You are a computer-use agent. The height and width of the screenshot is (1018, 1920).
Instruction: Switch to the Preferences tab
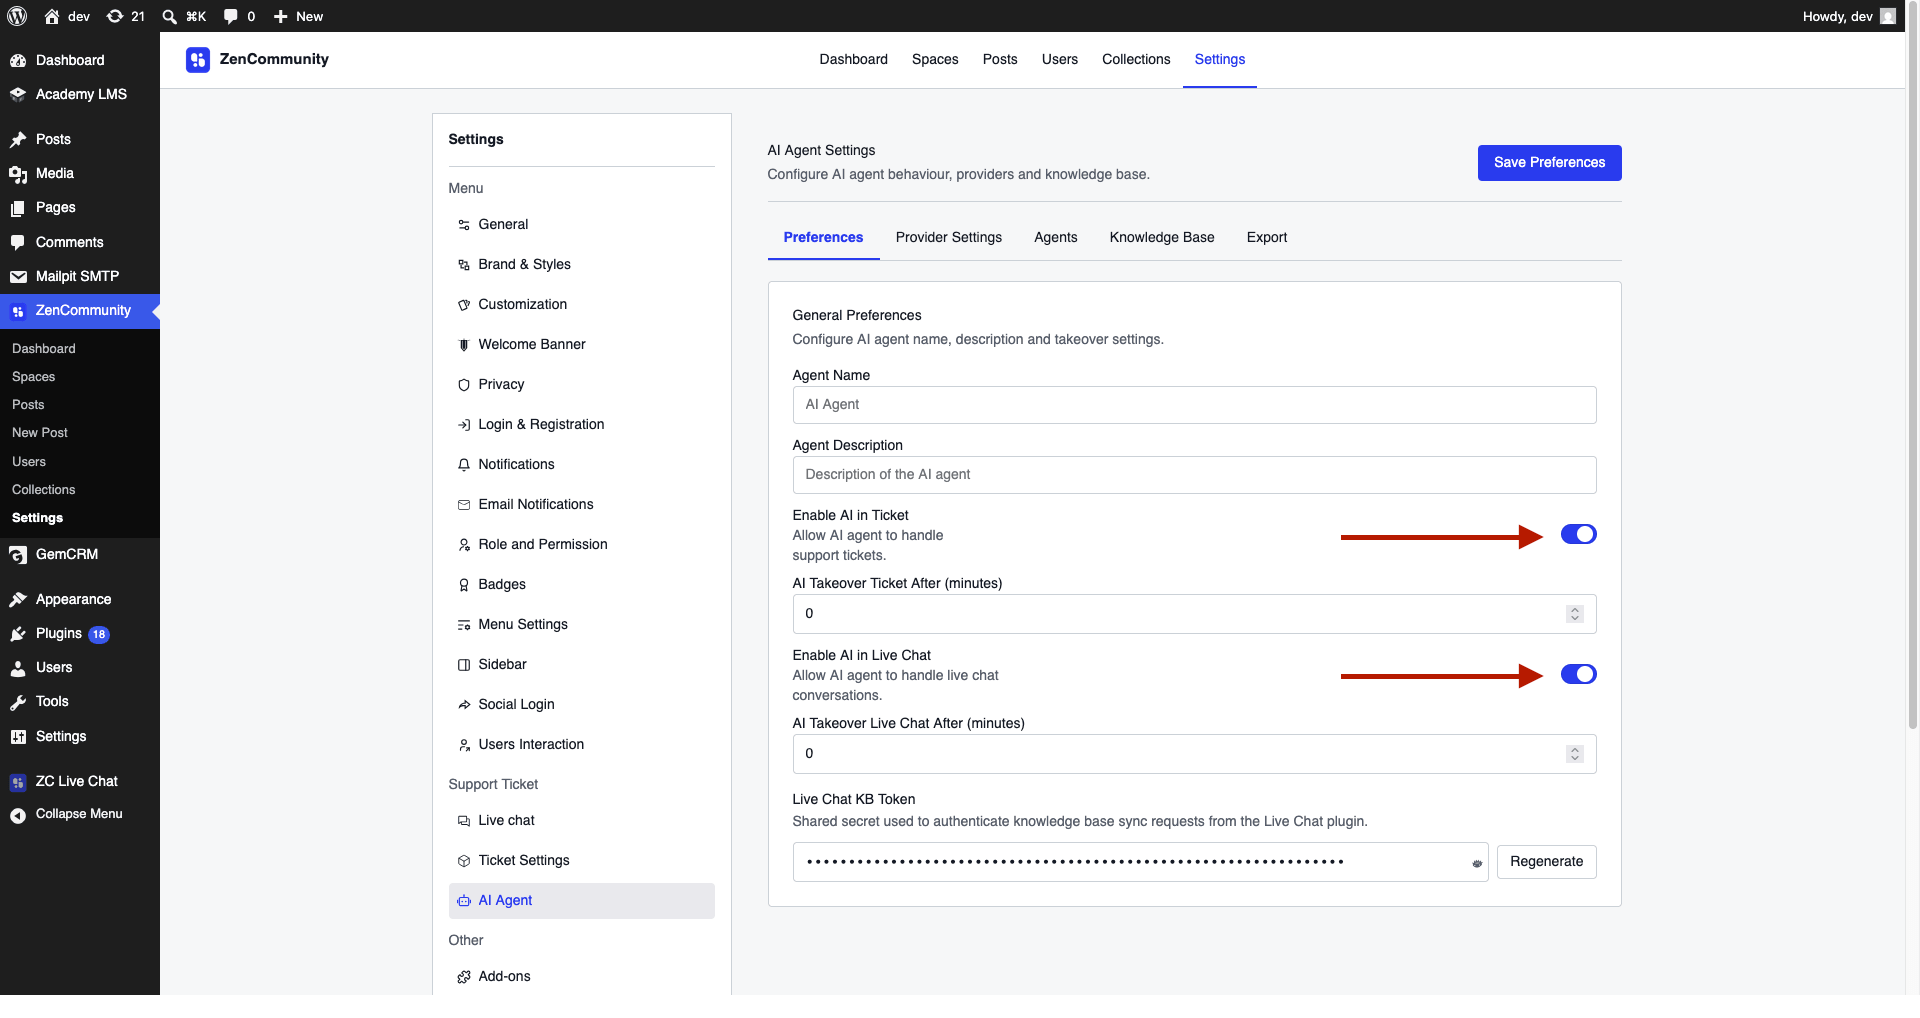(x=823, y=238)
